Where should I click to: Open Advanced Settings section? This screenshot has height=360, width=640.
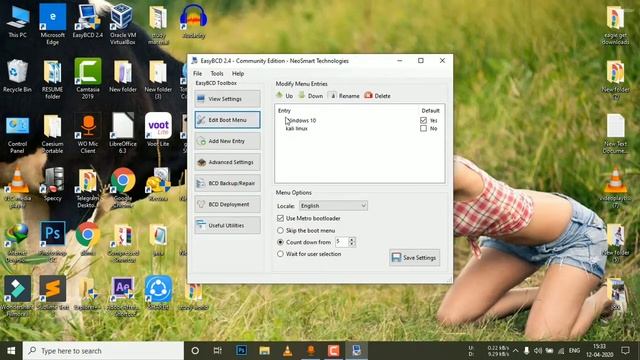tap(227, 162)
